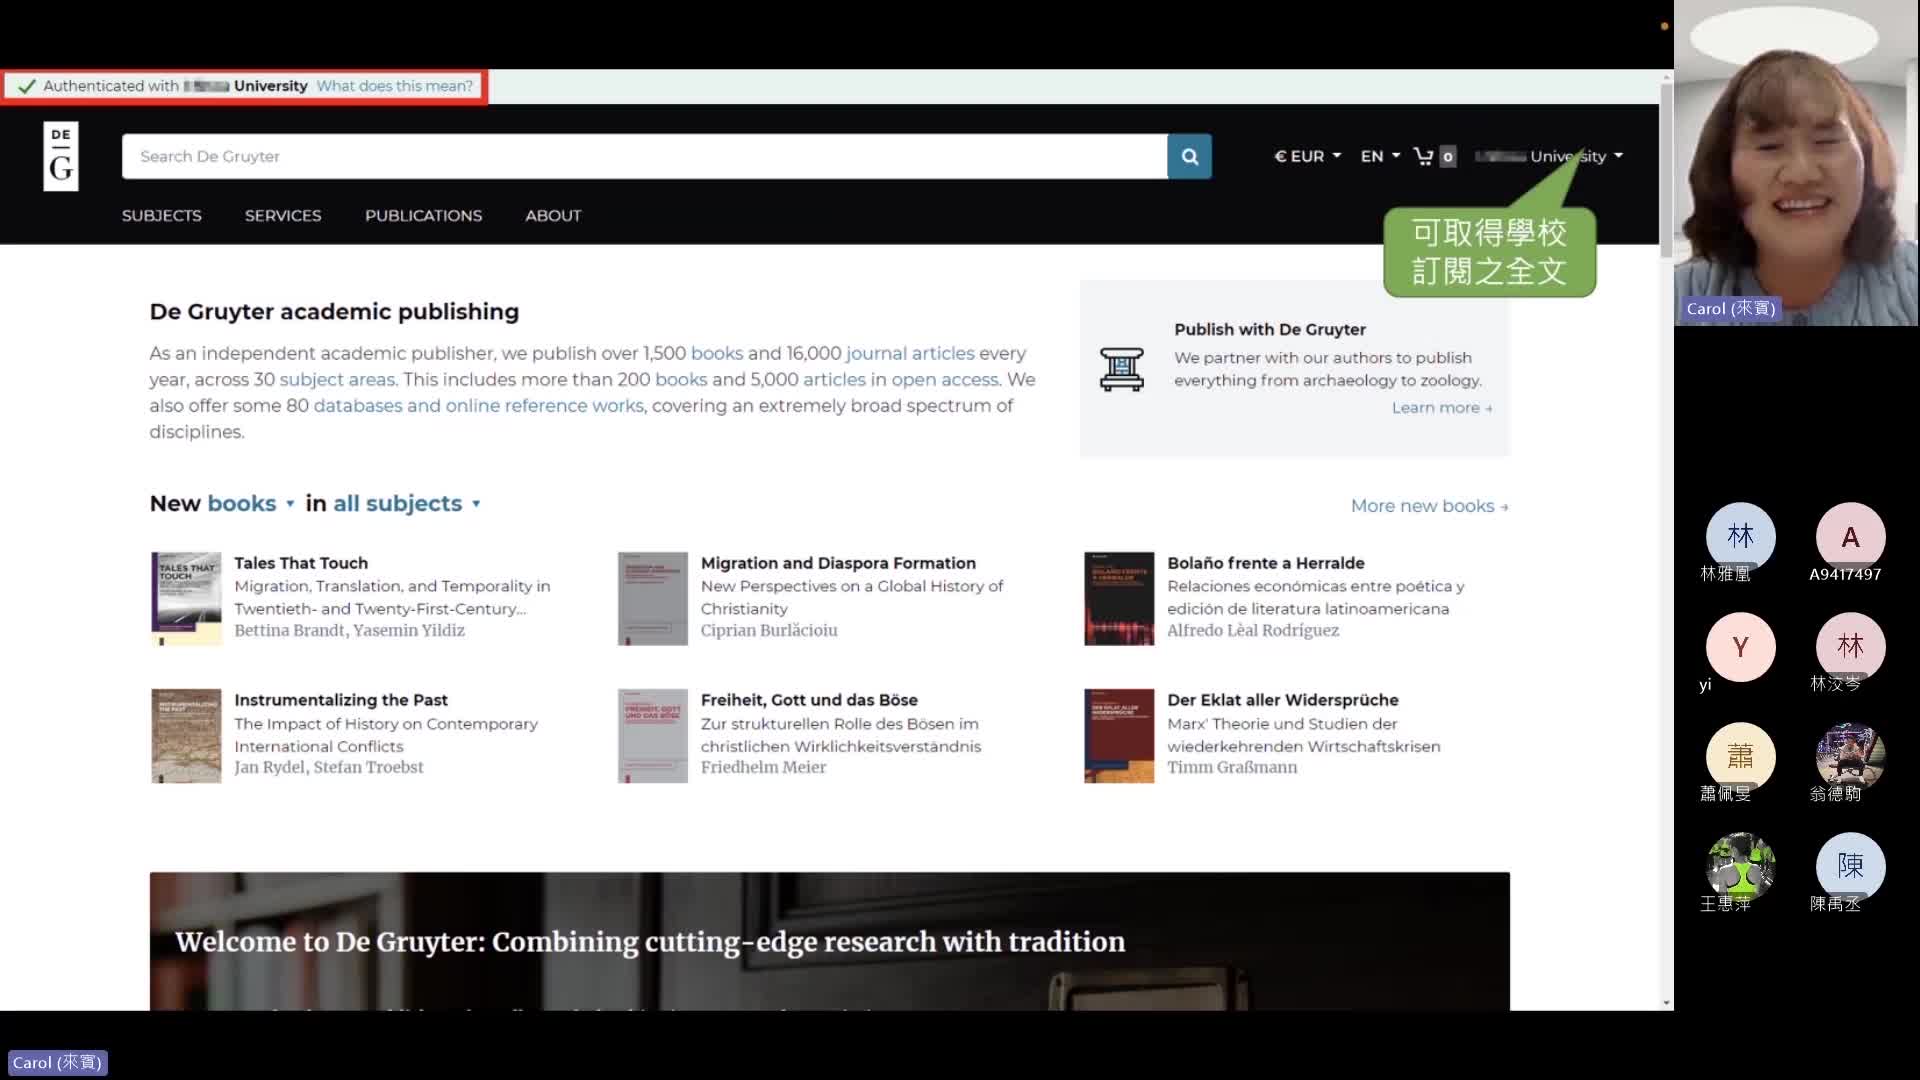Click the 'subject areas' link
Viewport: 1920px width, 1080px height.
click(x=337, y=379)
